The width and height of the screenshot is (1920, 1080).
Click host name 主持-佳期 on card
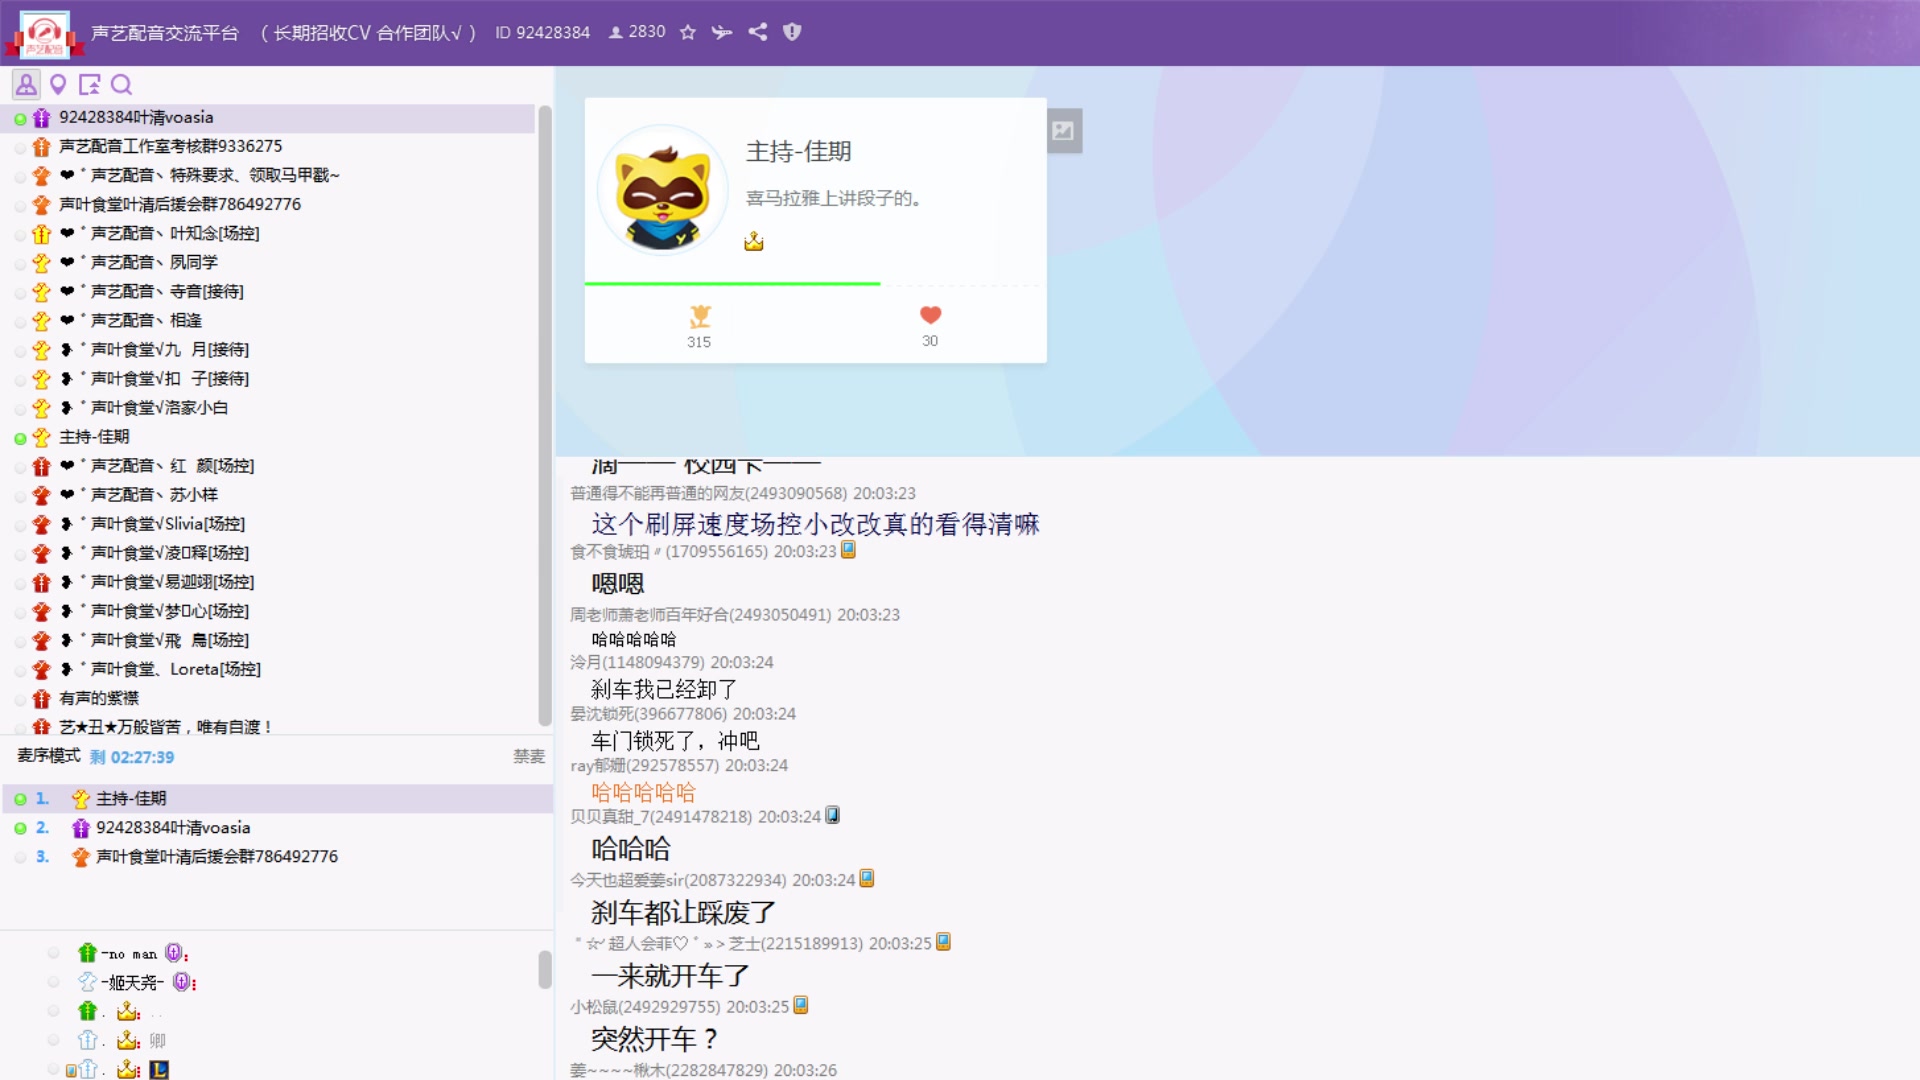point(798,151)
